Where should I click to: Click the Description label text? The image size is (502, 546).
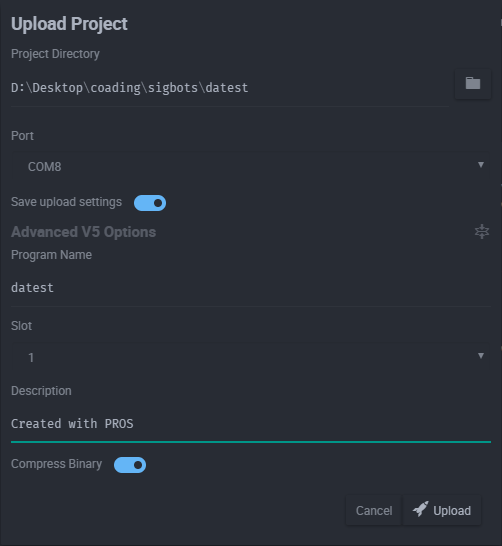(x=41, y=391)
